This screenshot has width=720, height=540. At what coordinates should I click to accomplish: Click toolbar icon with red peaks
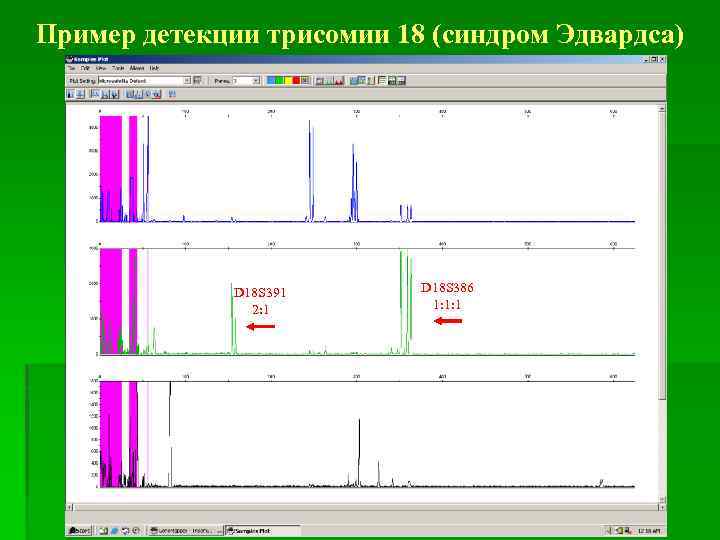339,81
